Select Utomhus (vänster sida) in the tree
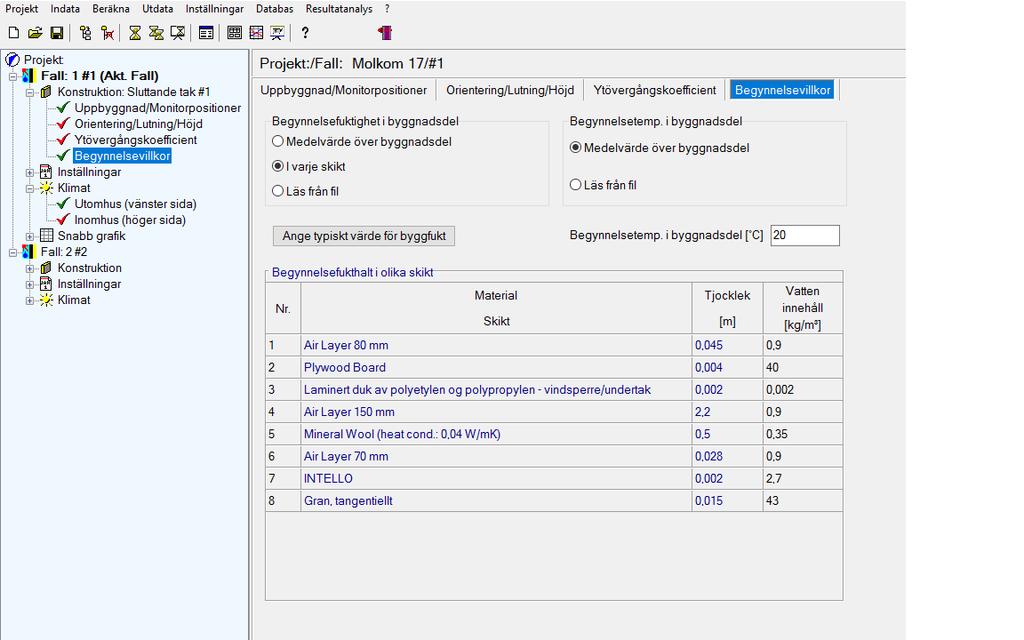1024x640 pixels. [135, 204]
